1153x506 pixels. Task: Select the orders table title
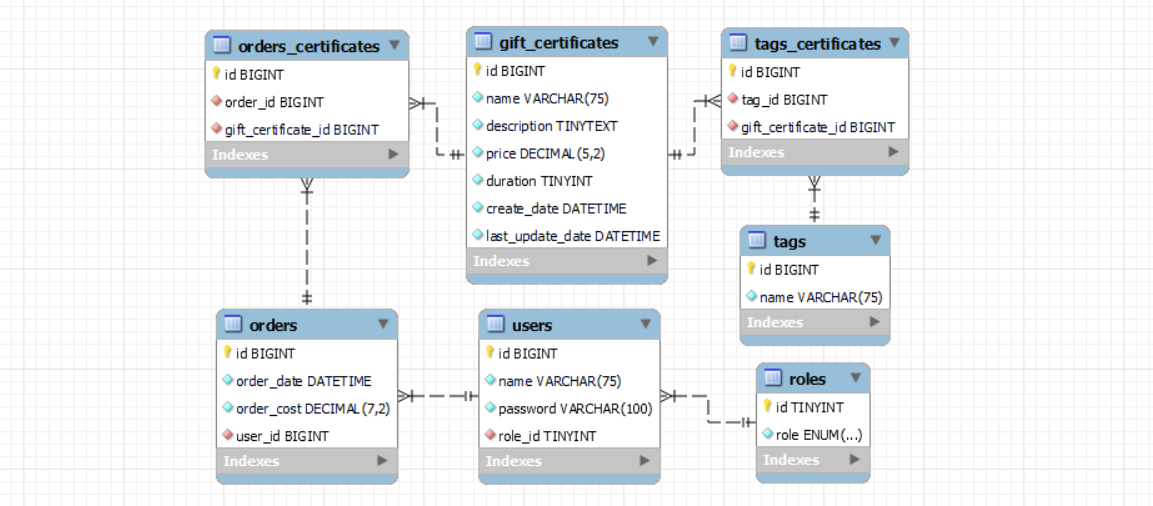click(x=274, y=325)
